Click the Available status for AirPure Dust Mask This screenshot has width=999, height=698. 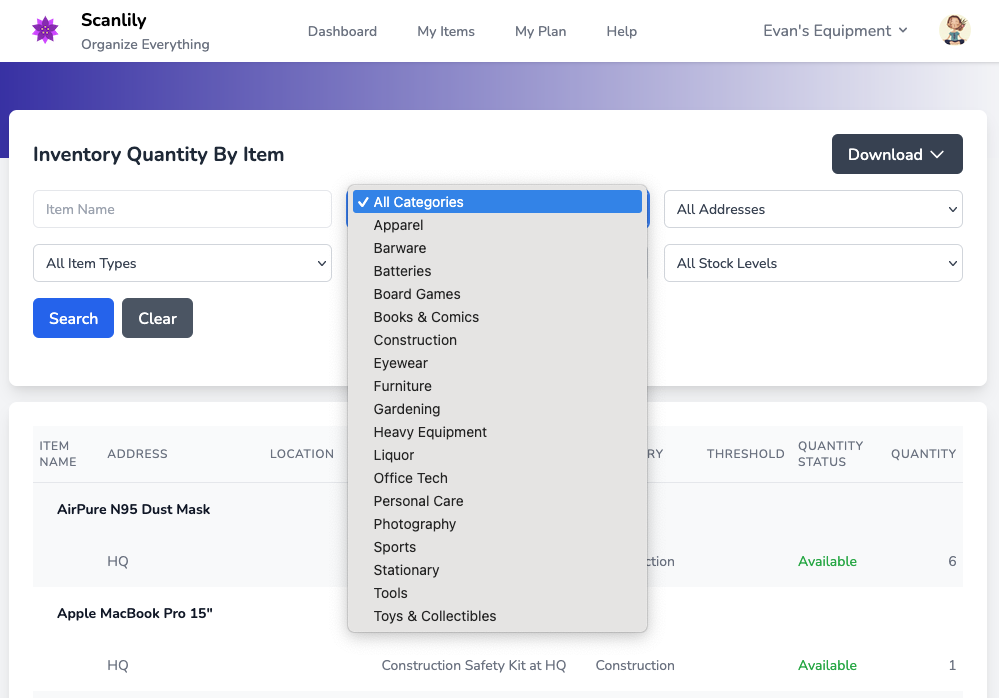pos(827,561)
